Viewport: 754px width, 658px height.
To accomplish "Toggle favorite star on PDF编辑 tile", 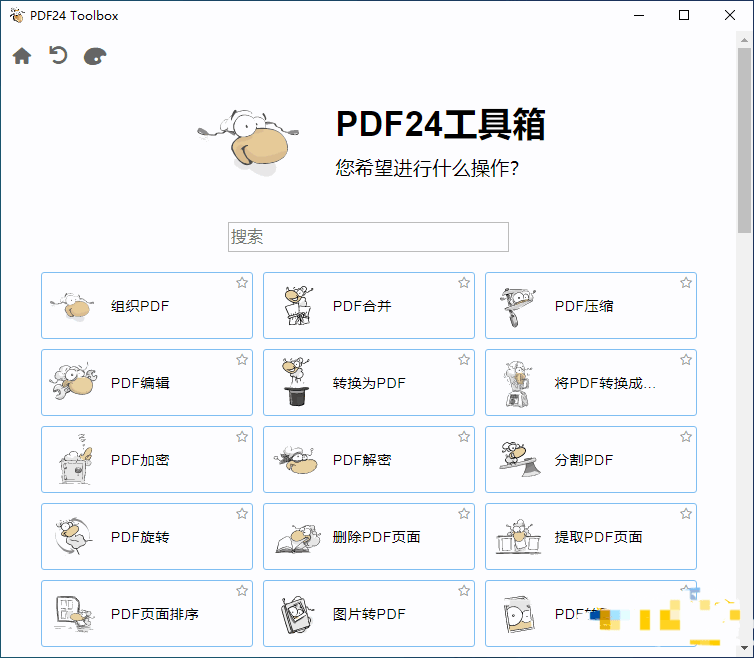I will tap(242, 360).
